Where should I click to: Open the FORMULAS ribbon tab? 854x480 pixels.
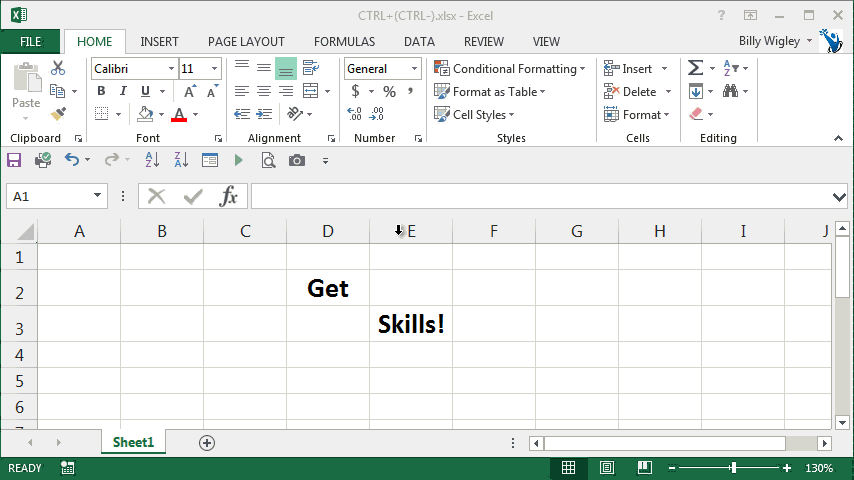tap(344, 42)
